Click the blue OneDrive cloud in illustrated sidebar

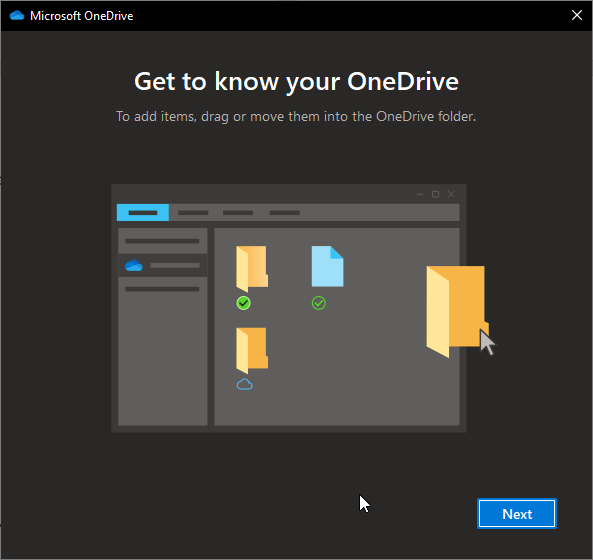[x=134, y=265]
